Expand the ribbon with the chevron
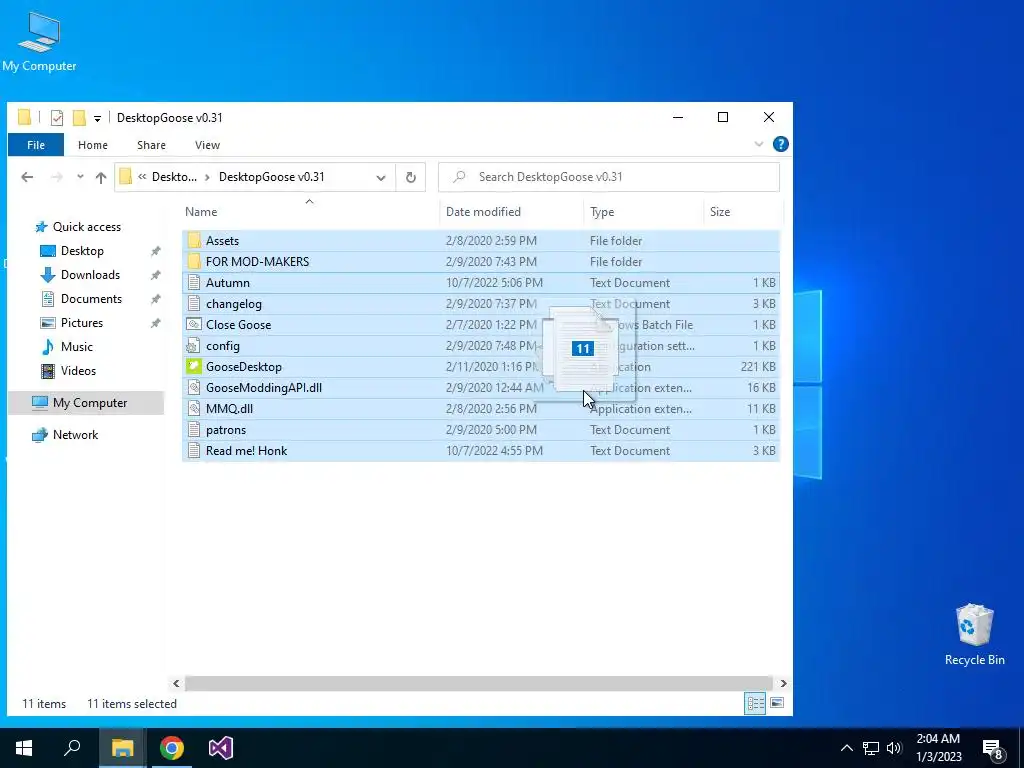The image size is (1024, 768). 759,144
